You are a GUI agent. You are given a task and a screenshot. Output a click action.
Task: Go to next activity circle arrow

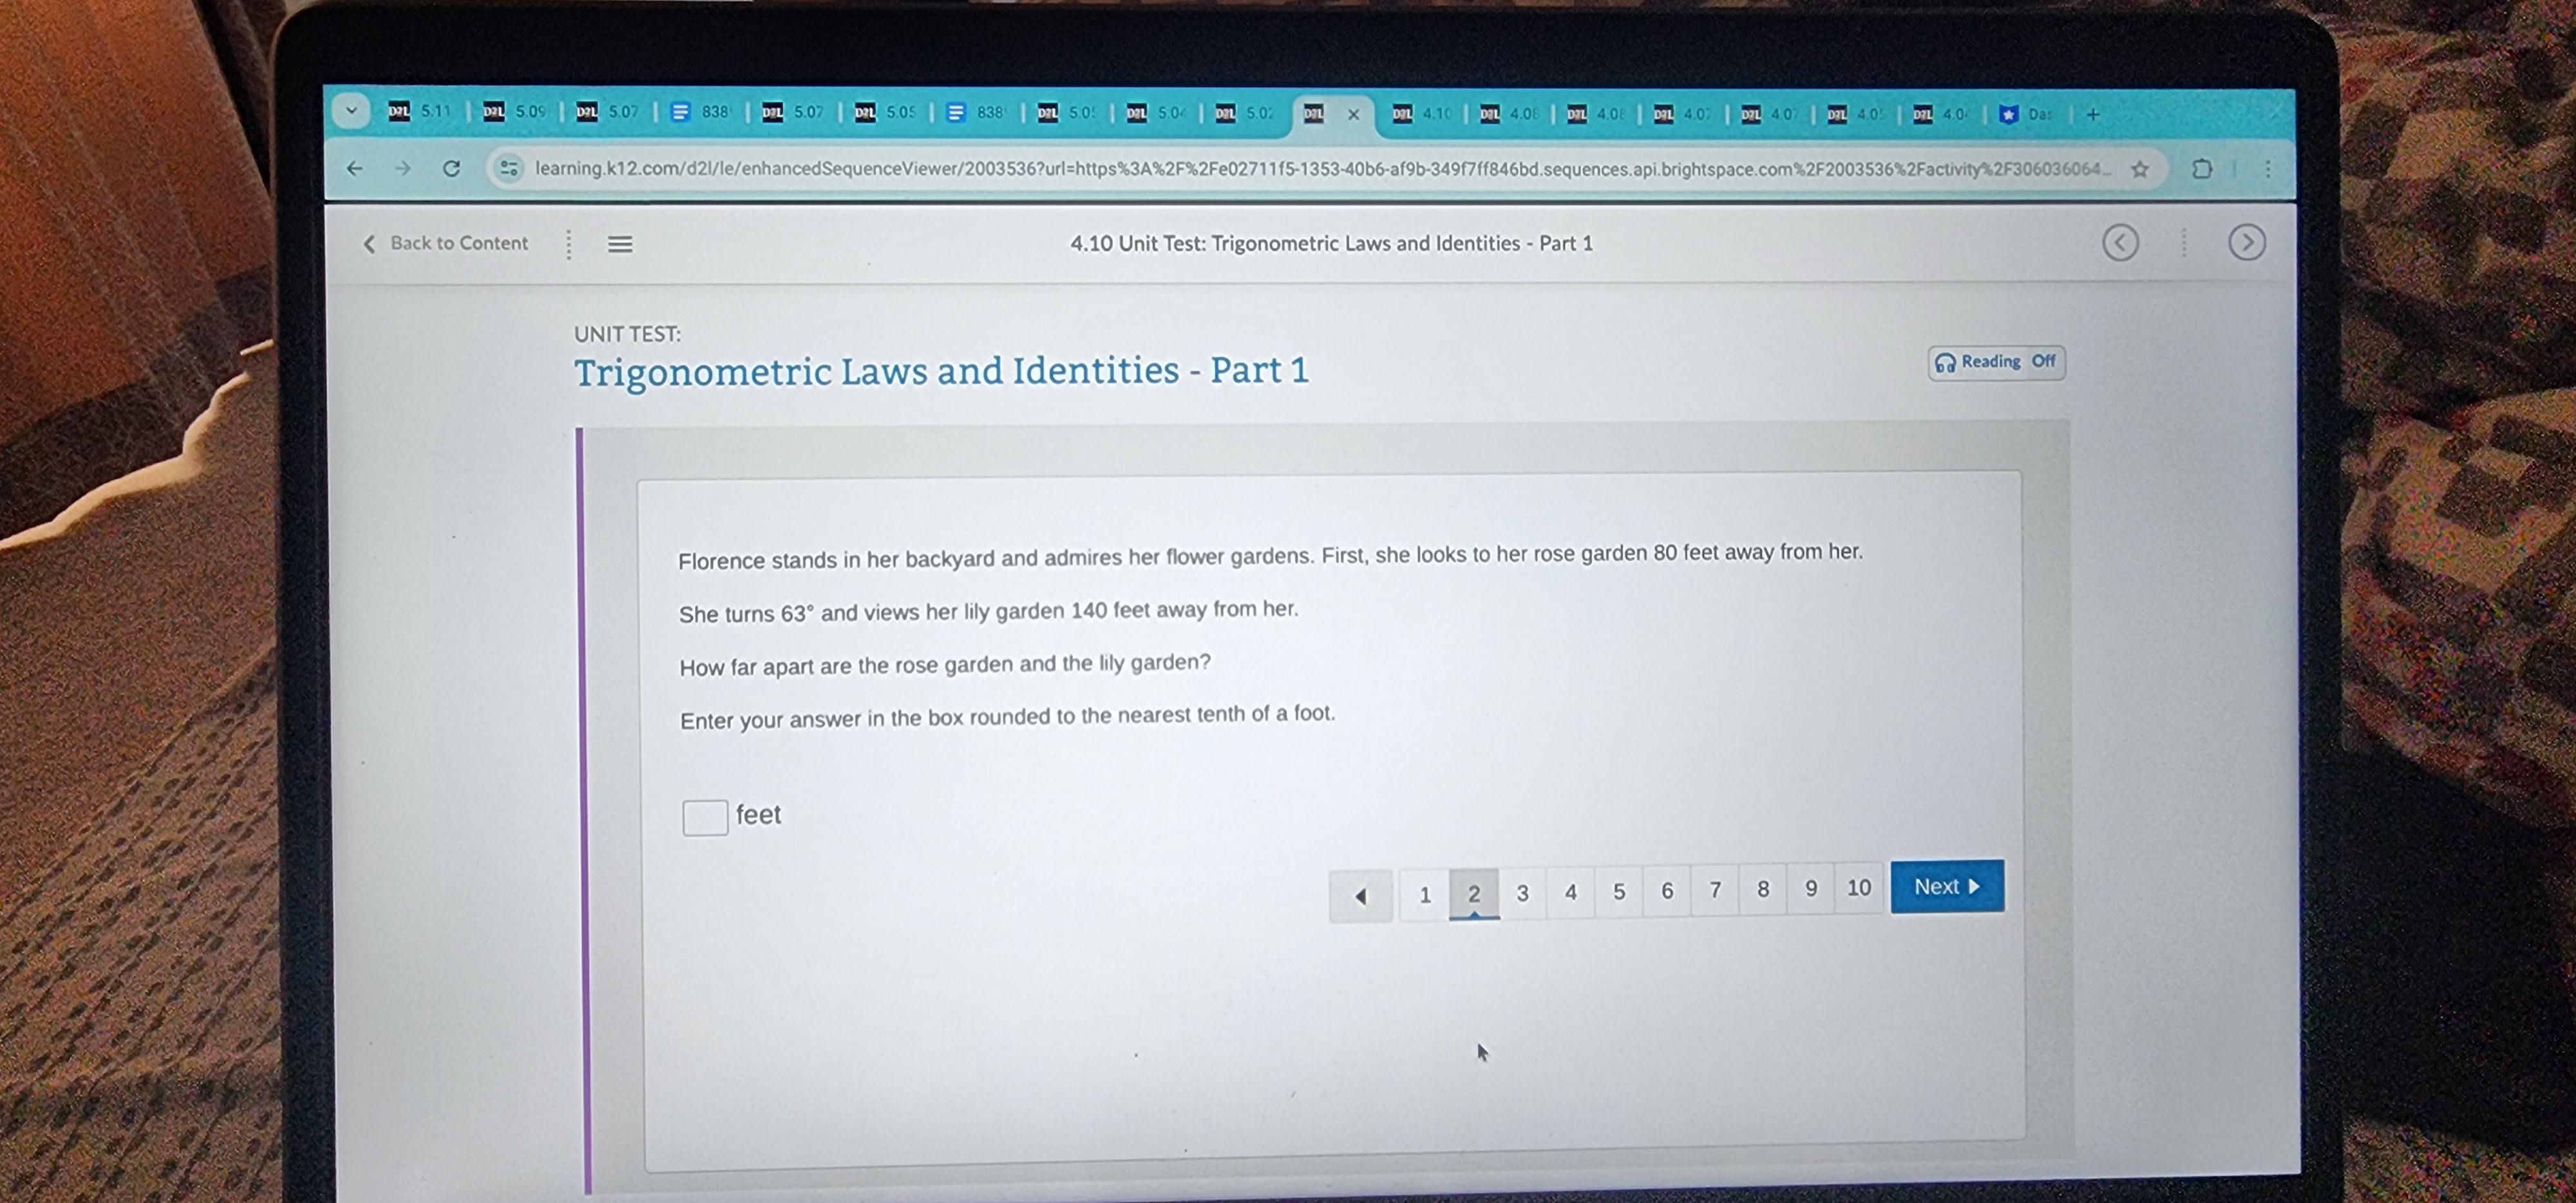click(2246, 242)
